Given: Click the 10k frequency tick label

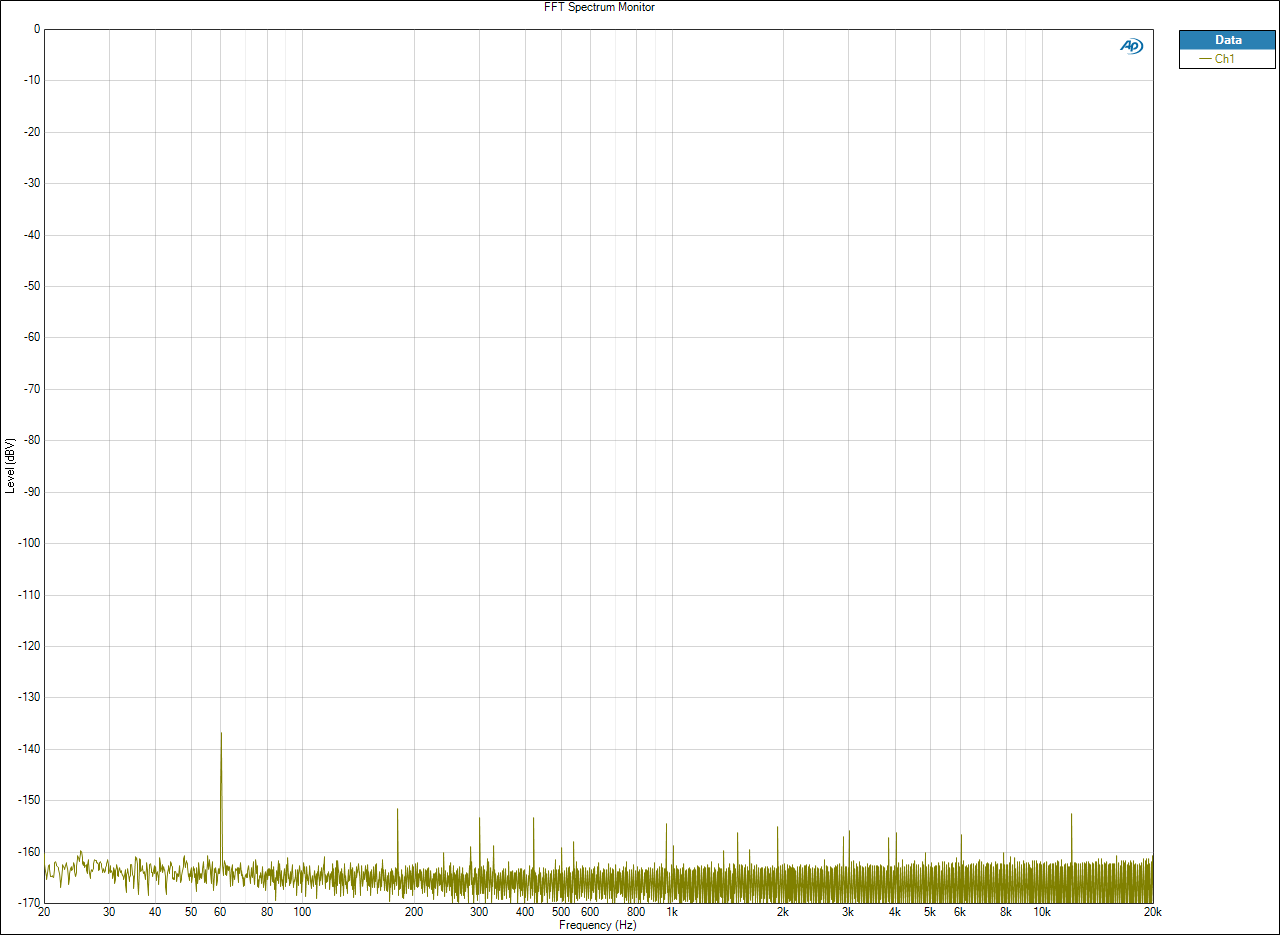Looking at the screenshot, I should pos(1042,912).
